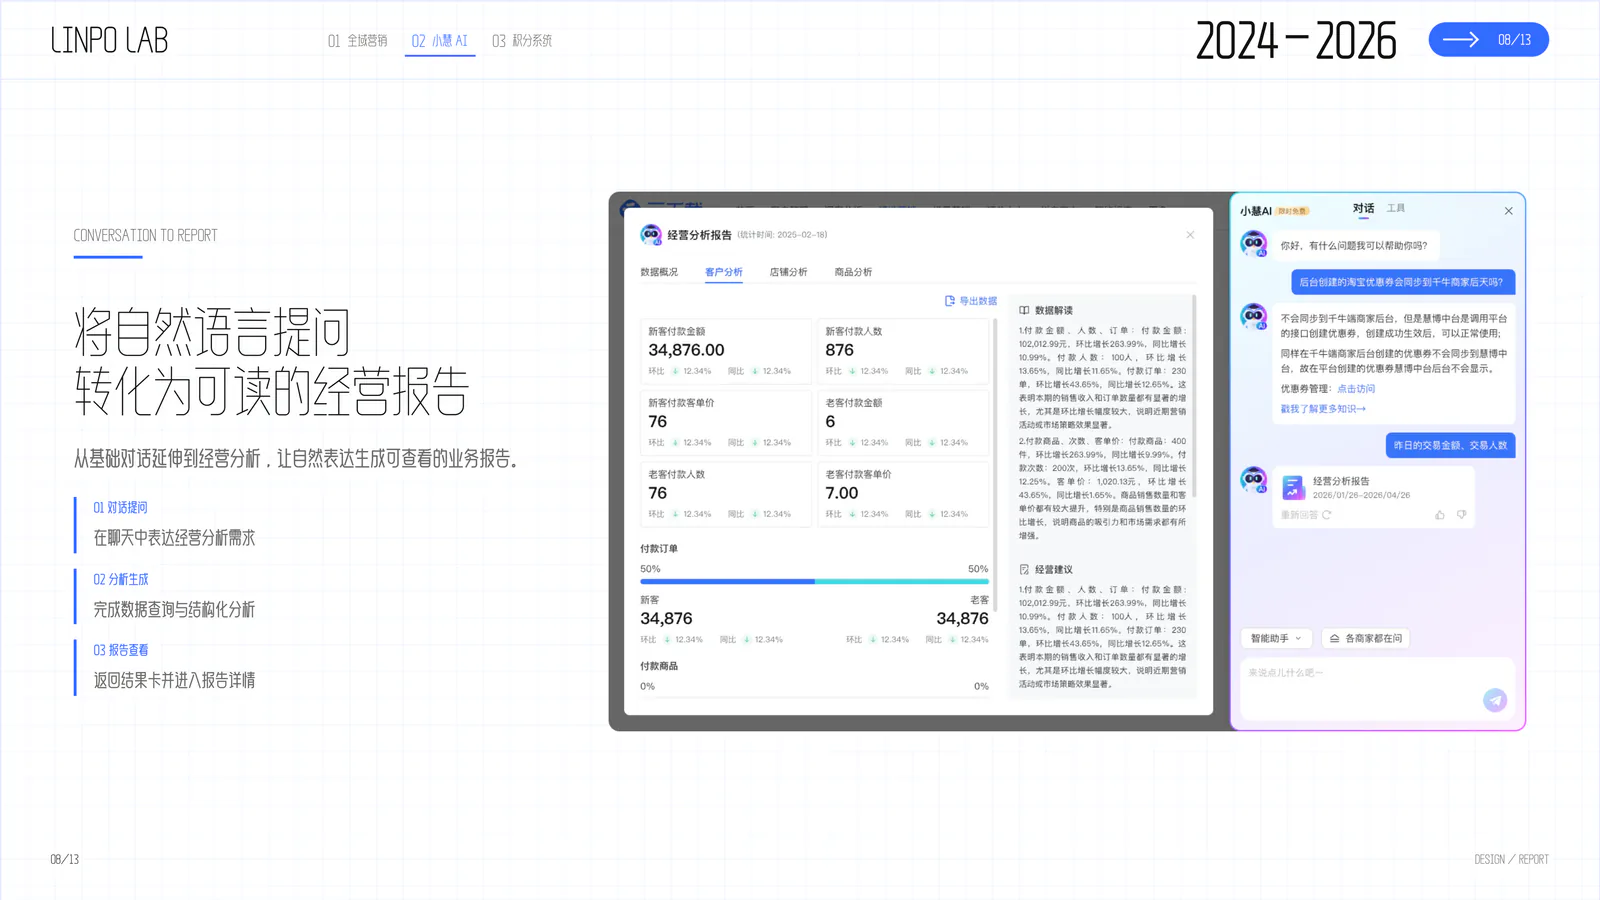Click the 点击访问 link
The width and height of the screenshot is (1600, 900).
click(x=1356, y=389)
